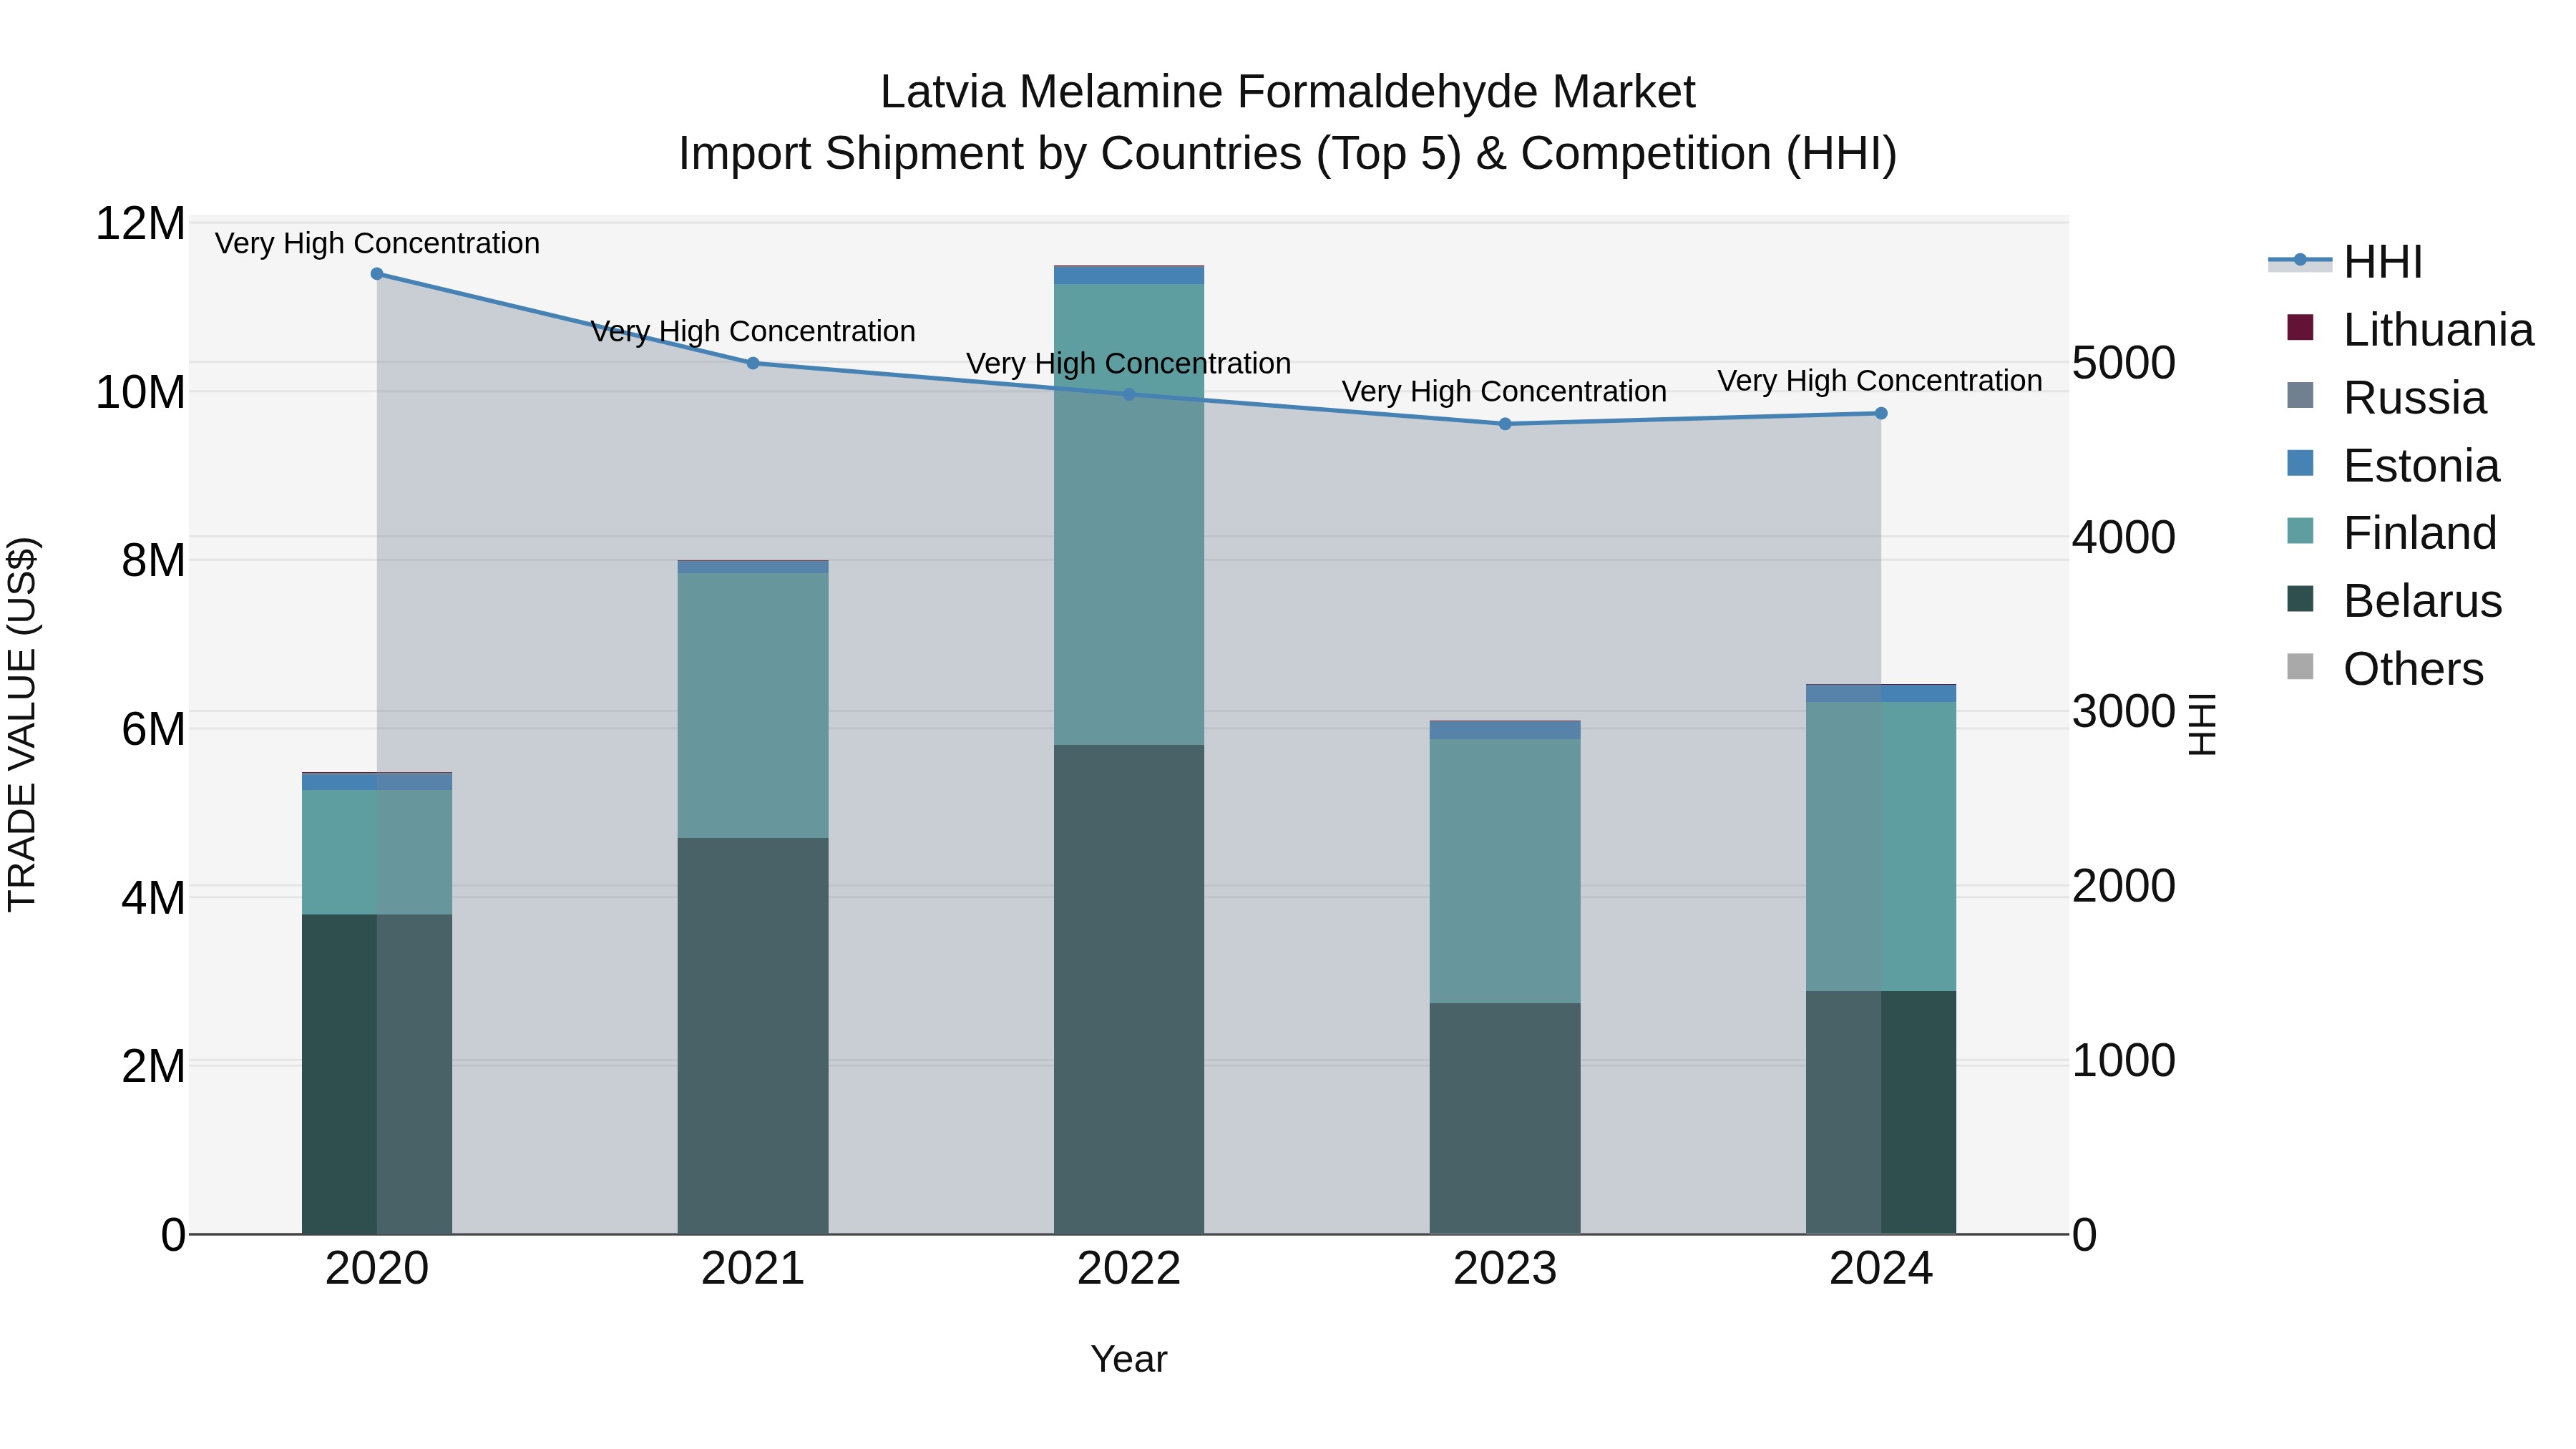This screenshot has width=2576, height=1449.
Task: Click the Finland segment of the 2020 bar
Action: coord(377,852)
